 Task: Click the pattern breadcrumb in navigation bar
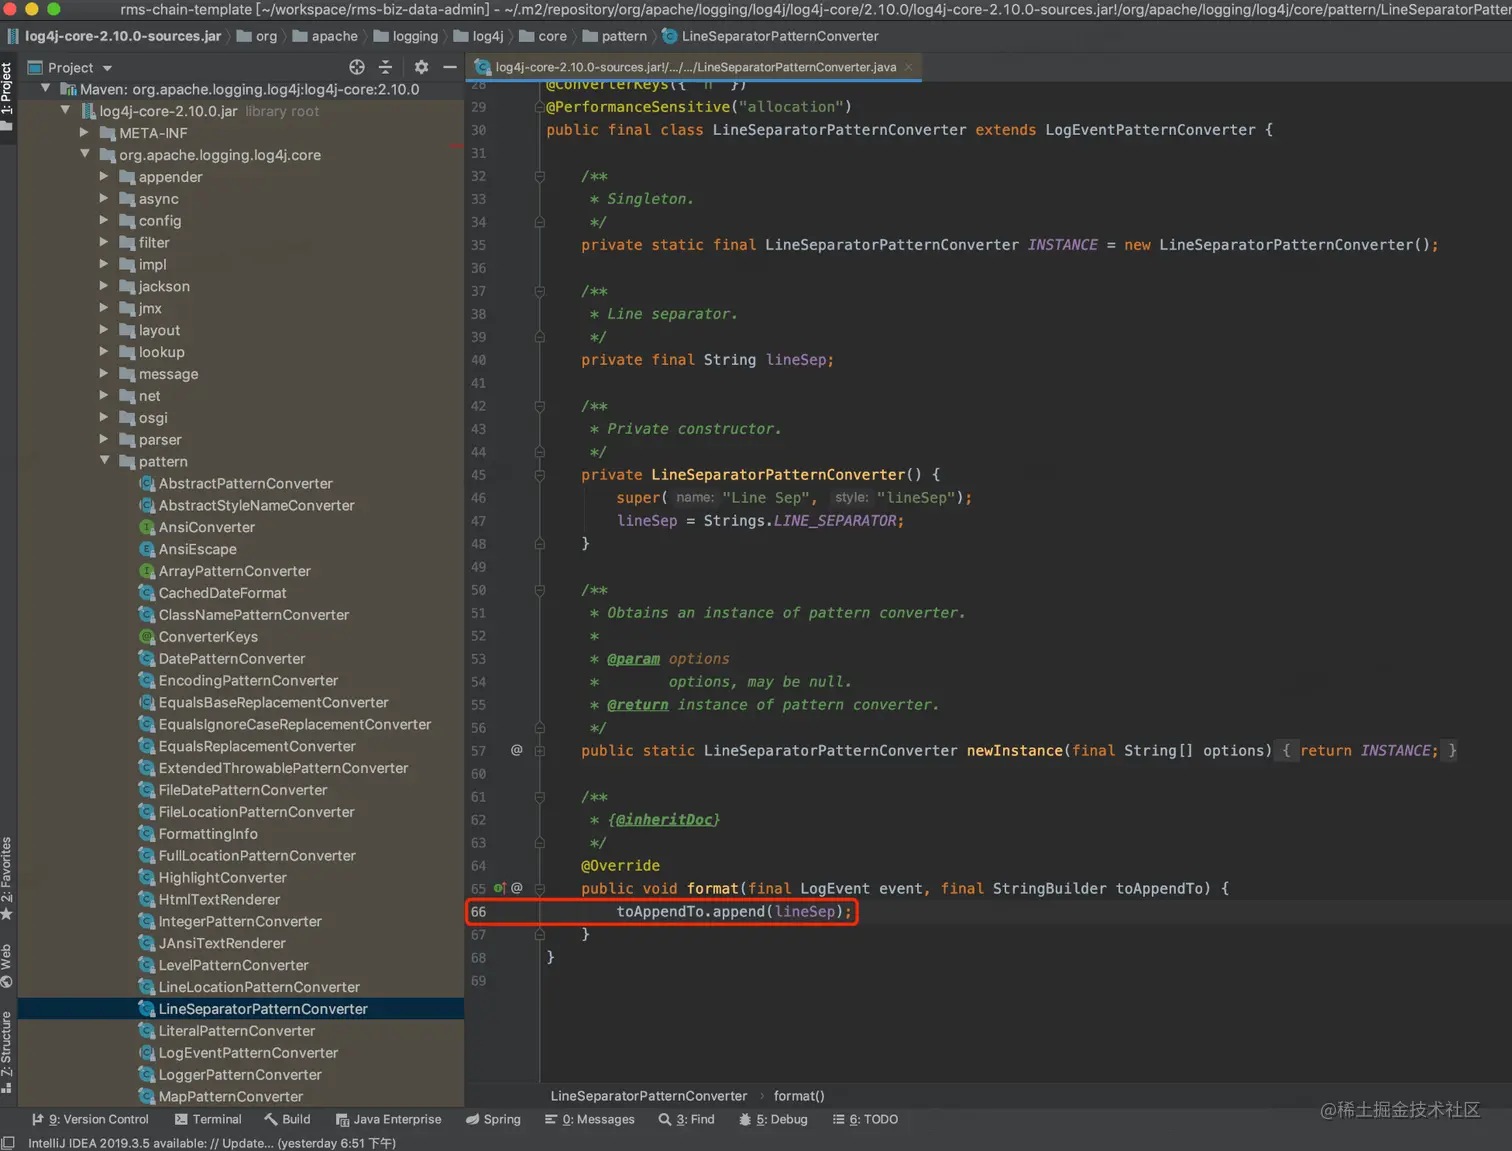(x=624, y=36)
